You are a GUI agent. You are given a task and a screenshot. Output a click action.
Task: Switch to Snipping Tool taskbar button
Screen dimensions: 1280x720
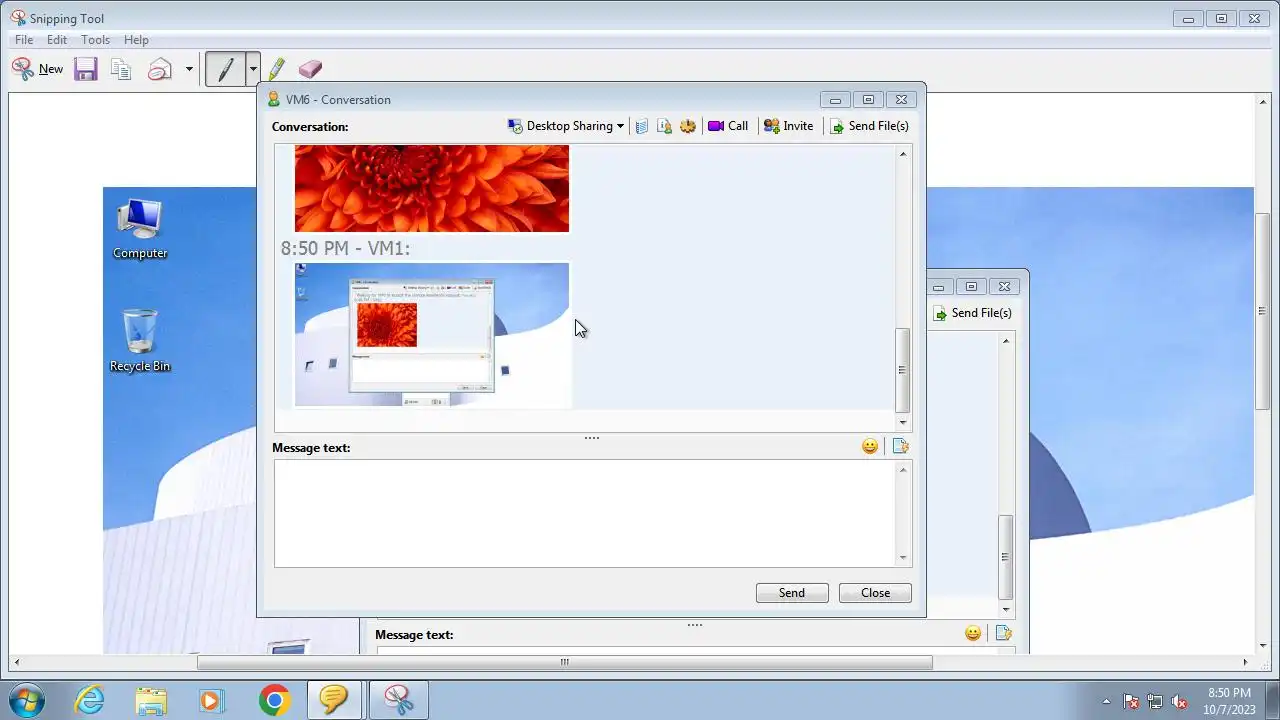[398, 700]
